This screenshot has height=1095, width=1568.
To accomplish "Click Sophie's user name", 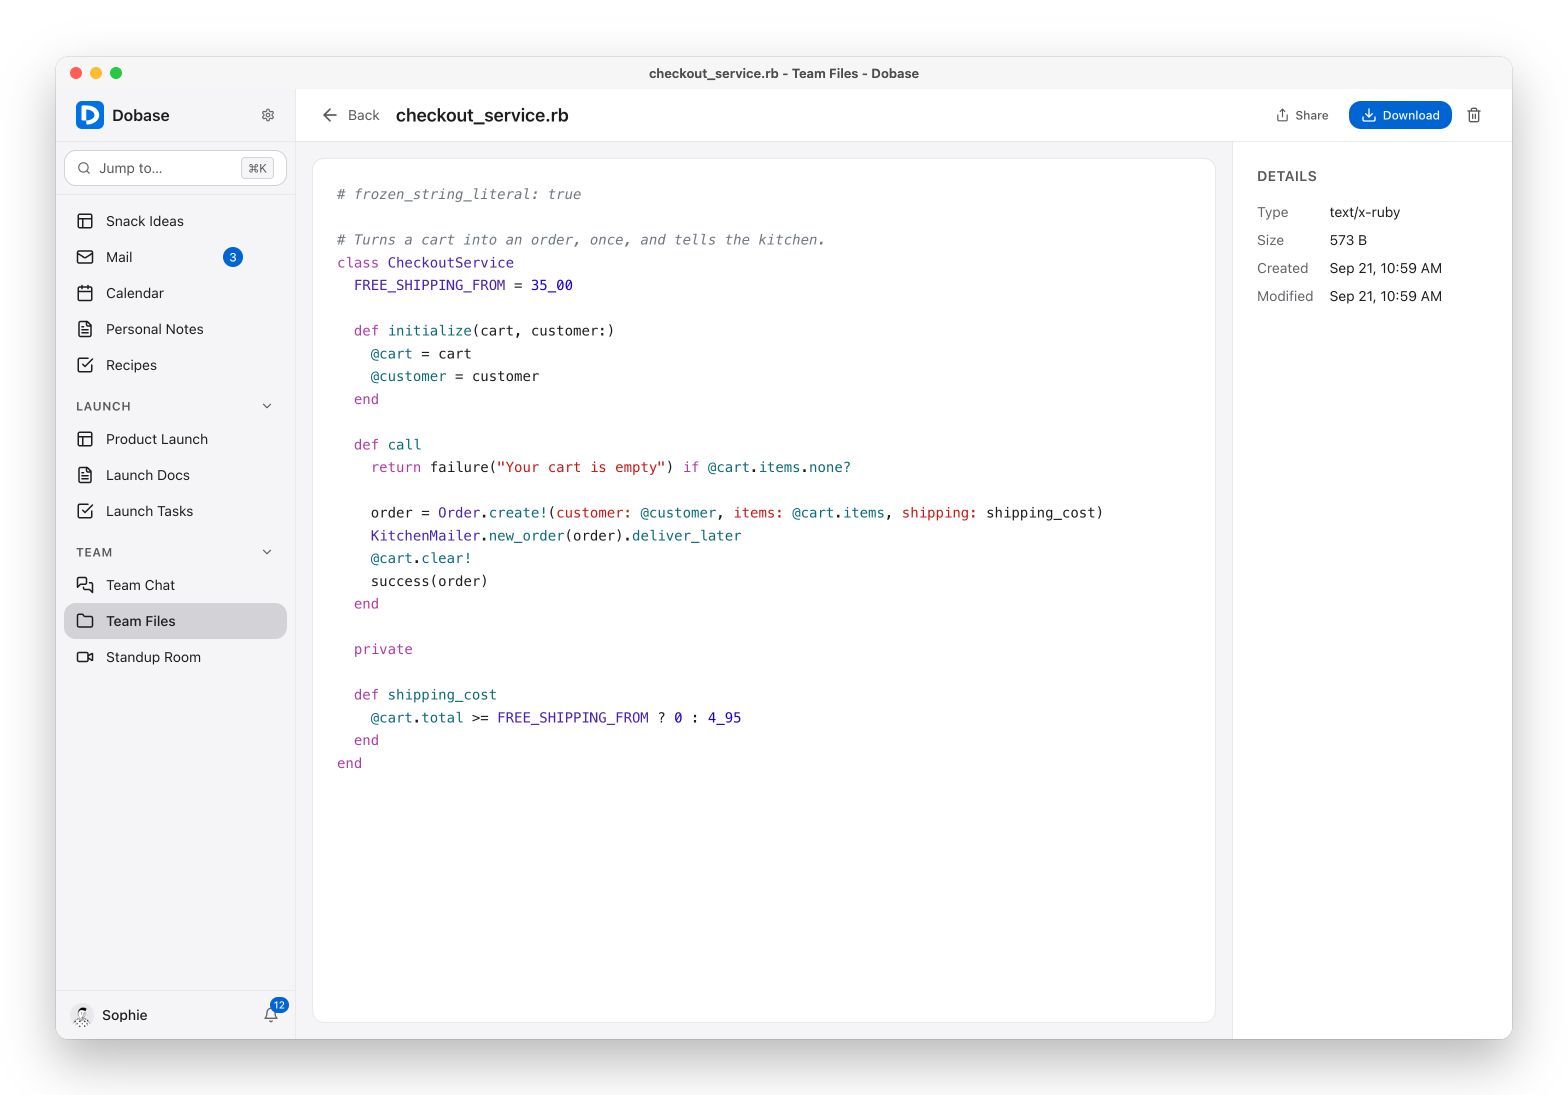I will tap(124, 1015).
